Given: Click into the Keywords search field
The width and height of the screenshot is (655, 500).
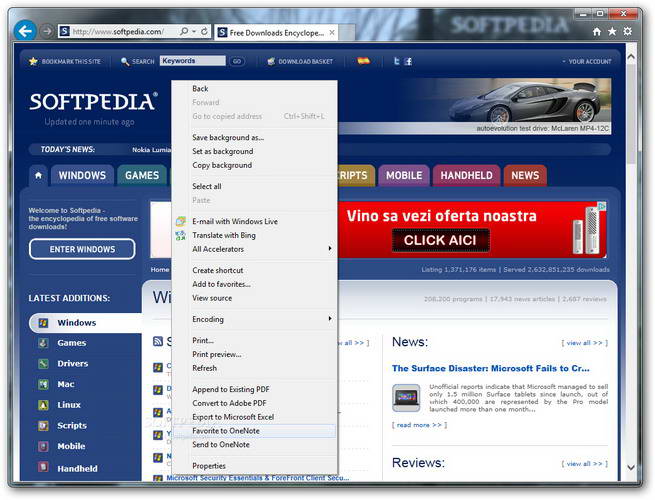Looking at the screenshot, I should point(193,61).
